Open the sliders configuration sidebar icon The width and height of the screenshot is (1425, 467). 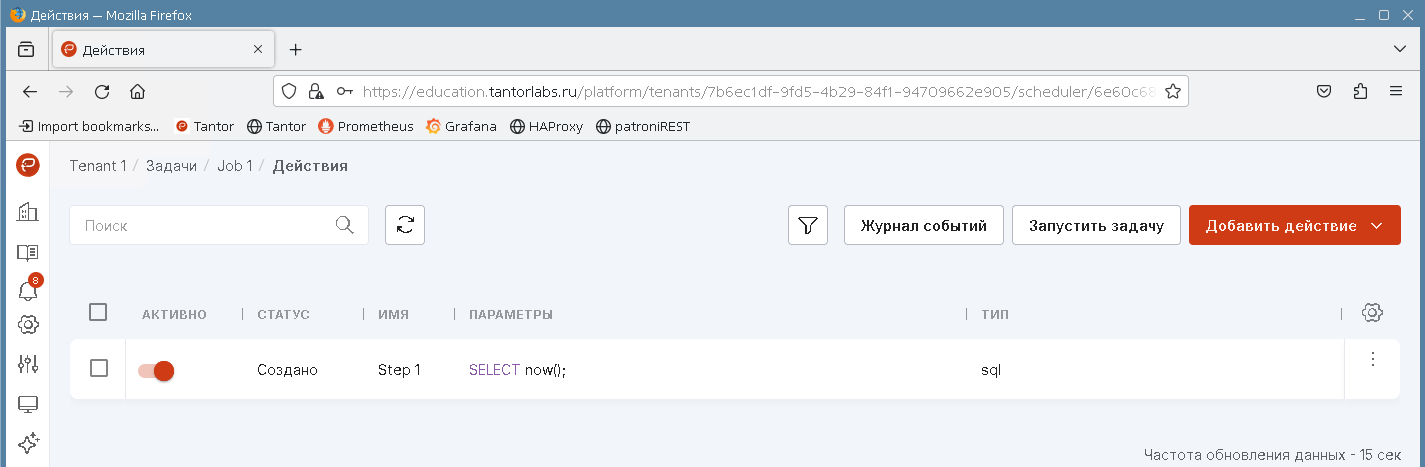pyautogui.click(x=28, y=364)
